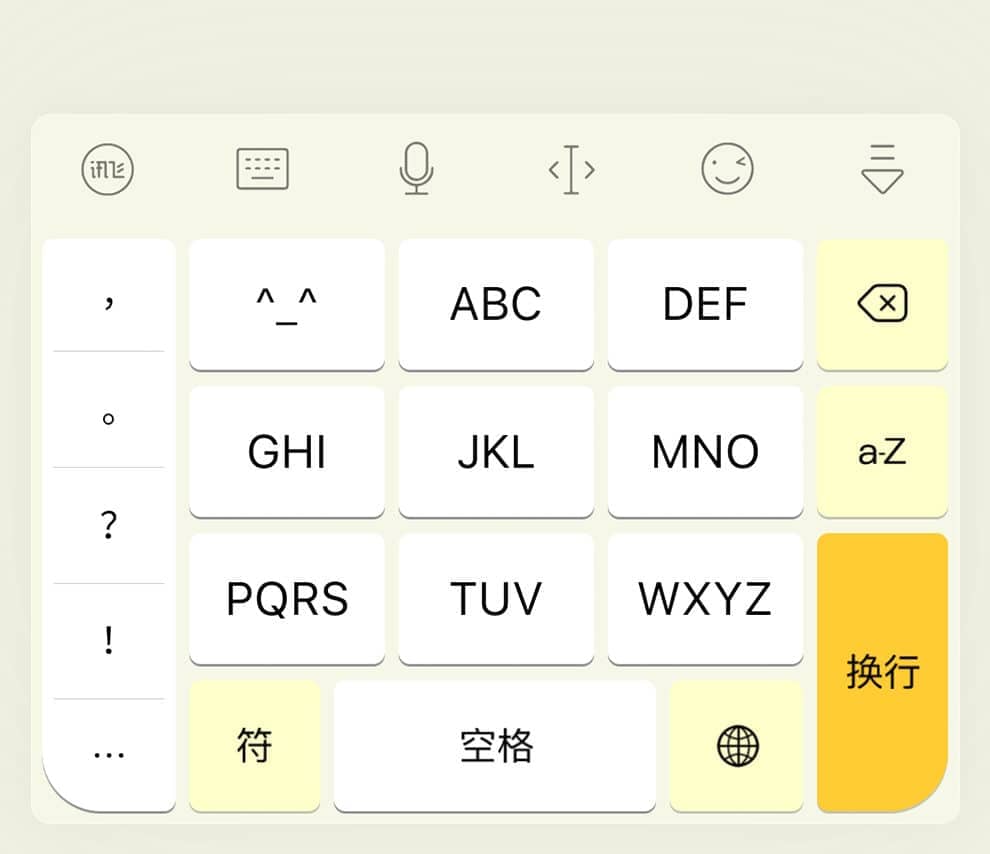Toggle the a-Z case switch key
990x854 pixels.
[x=882, y=452]
